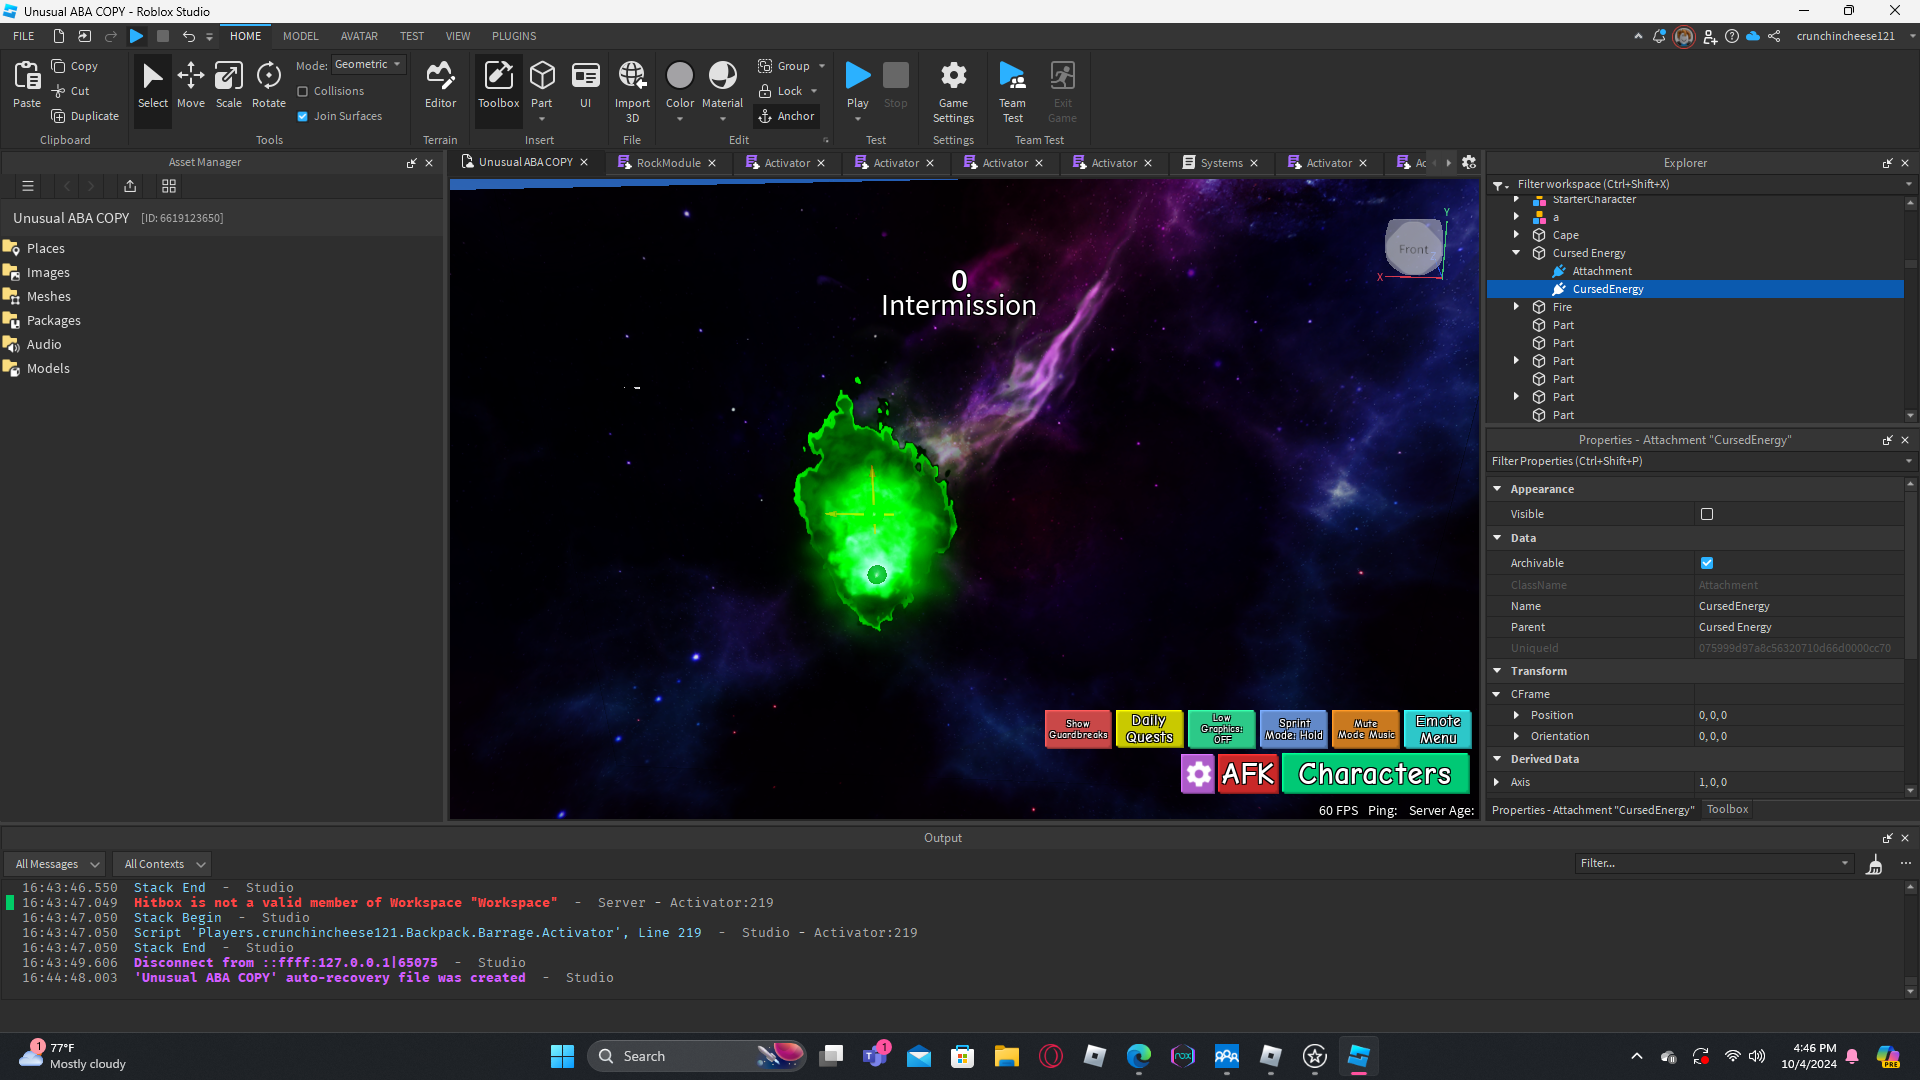Toggle Mute Mode Music button
Screen dimensions: 1920x1080
[1366, 729]
